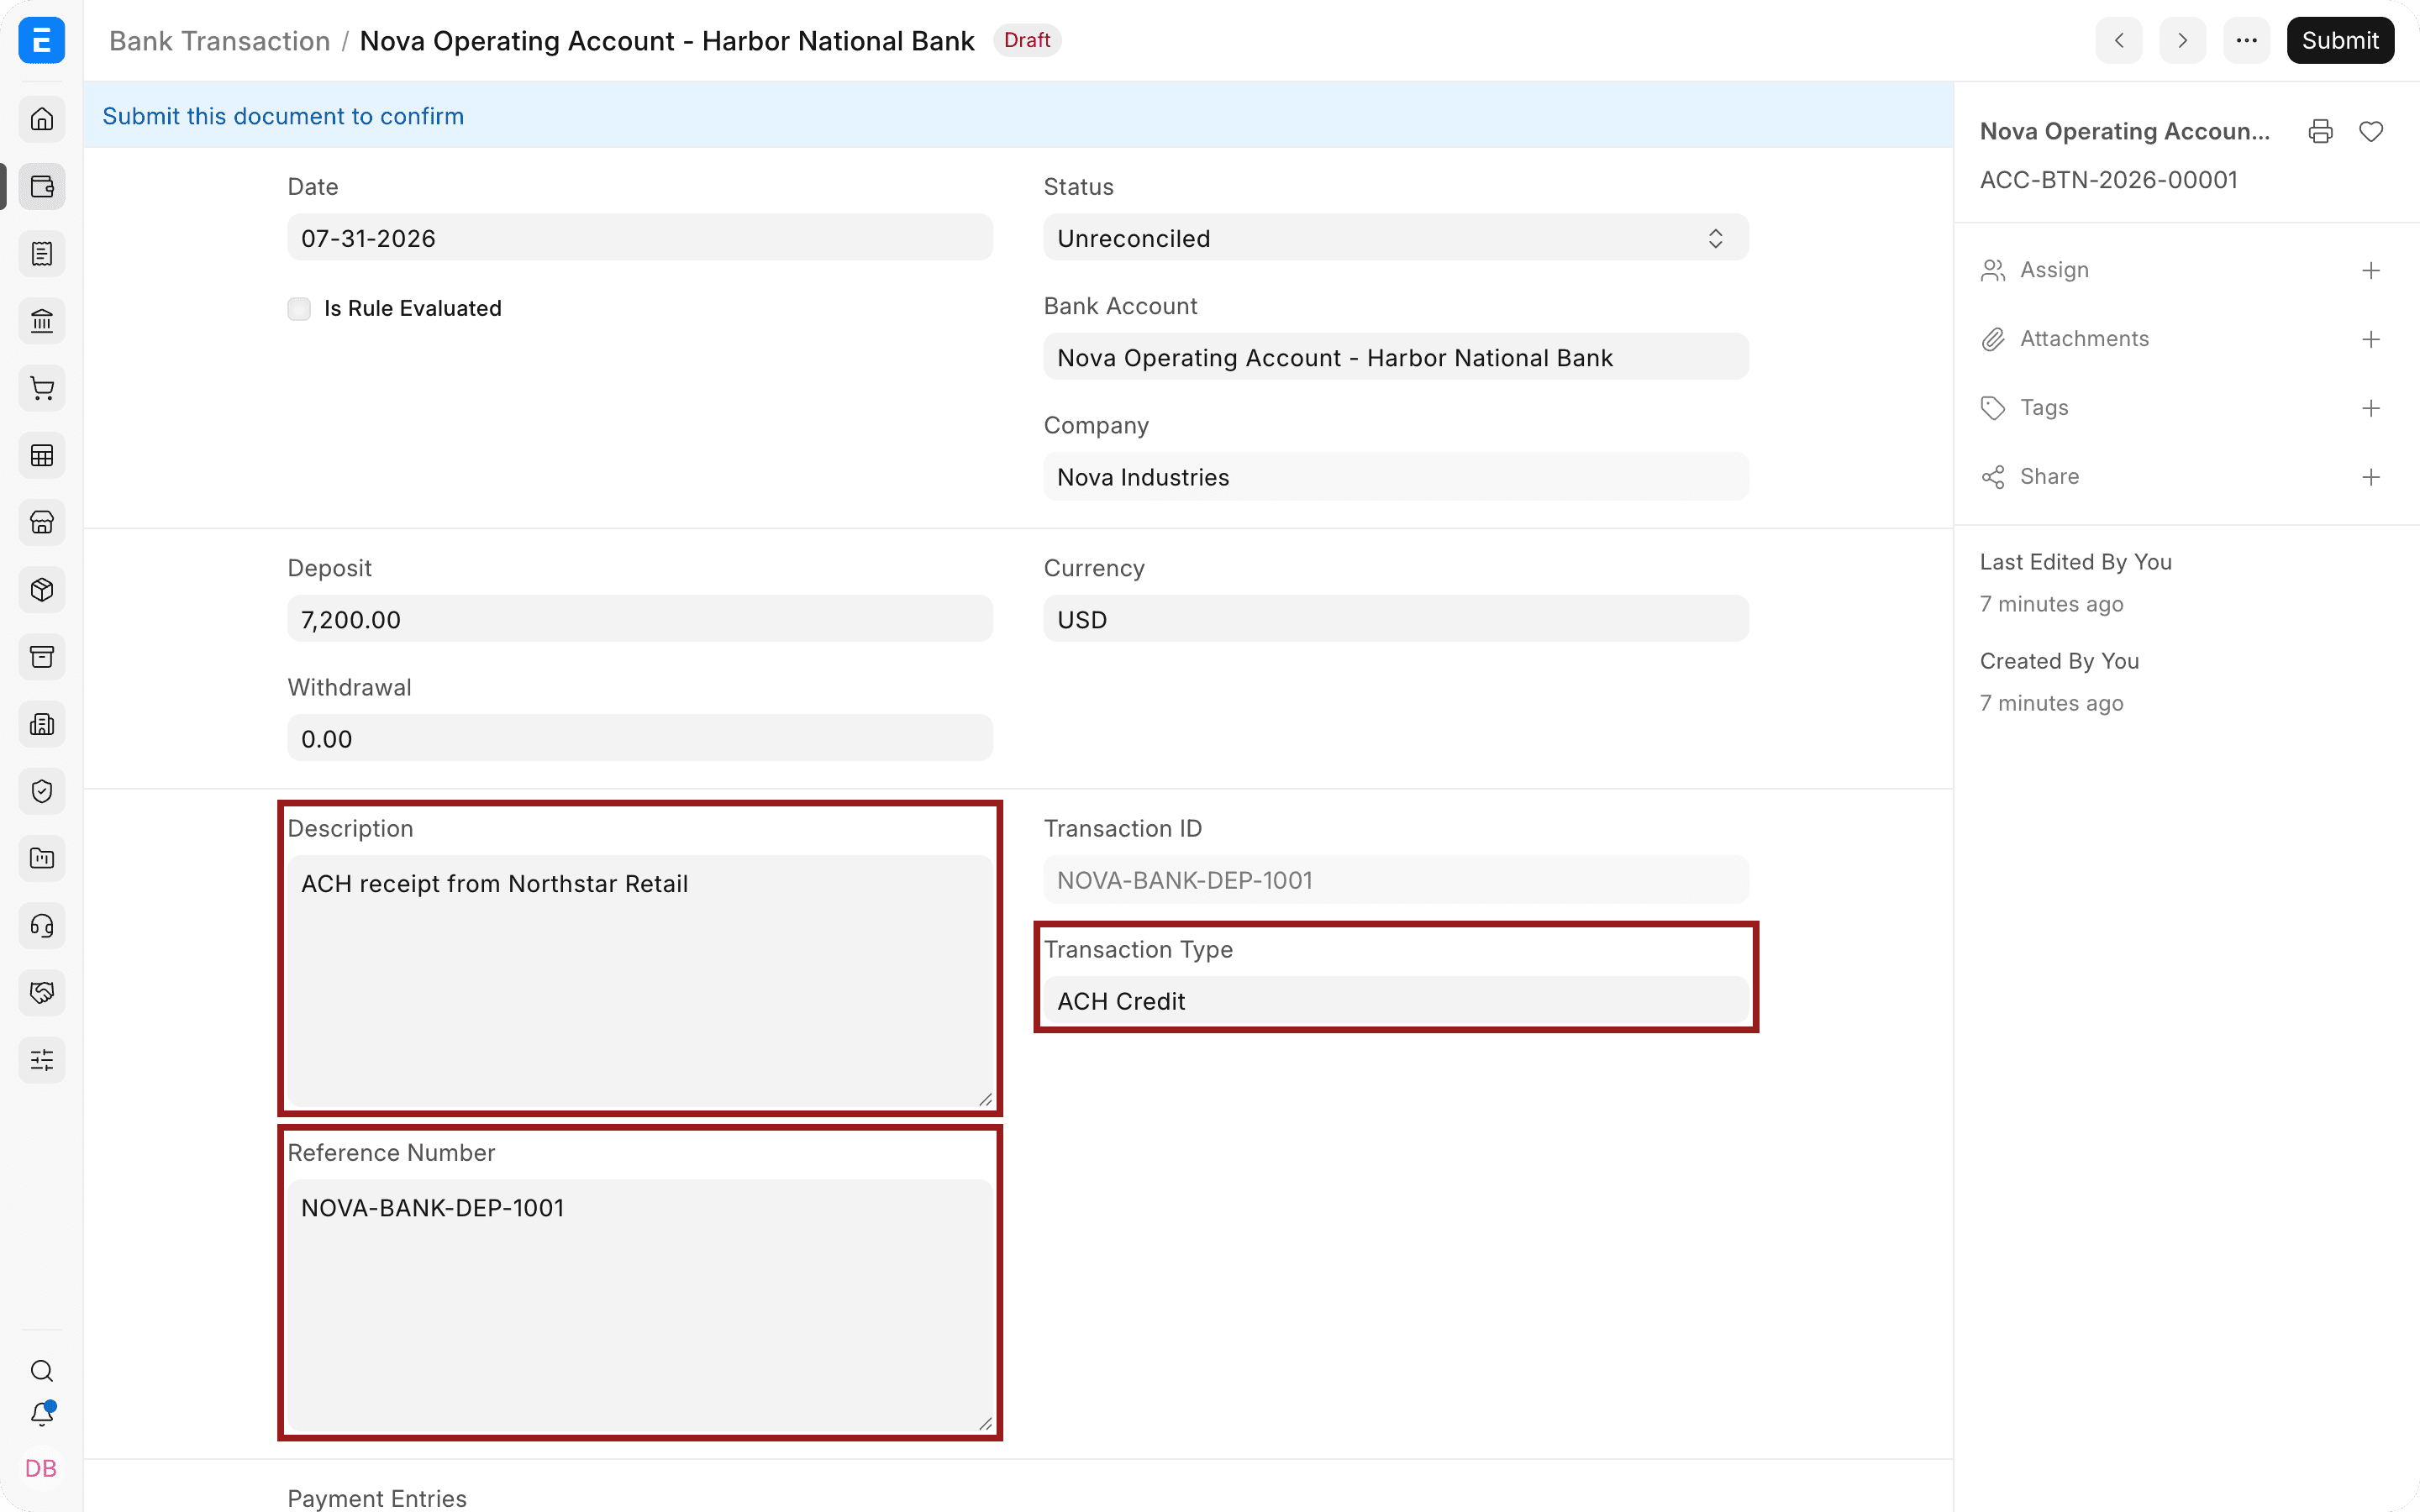Click the cube package sidebar icon

coord(42,590)
